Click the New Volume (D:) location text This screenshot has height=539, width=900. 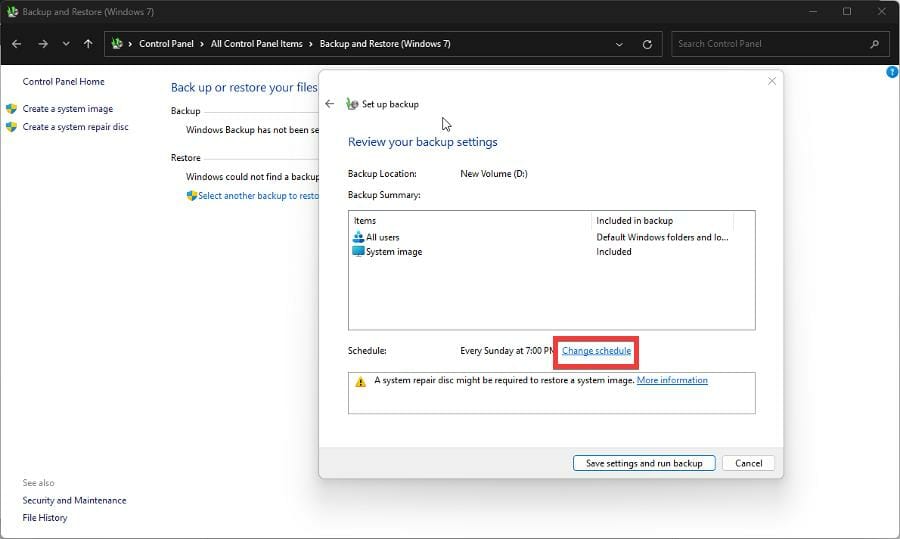[x=494, y=174]
